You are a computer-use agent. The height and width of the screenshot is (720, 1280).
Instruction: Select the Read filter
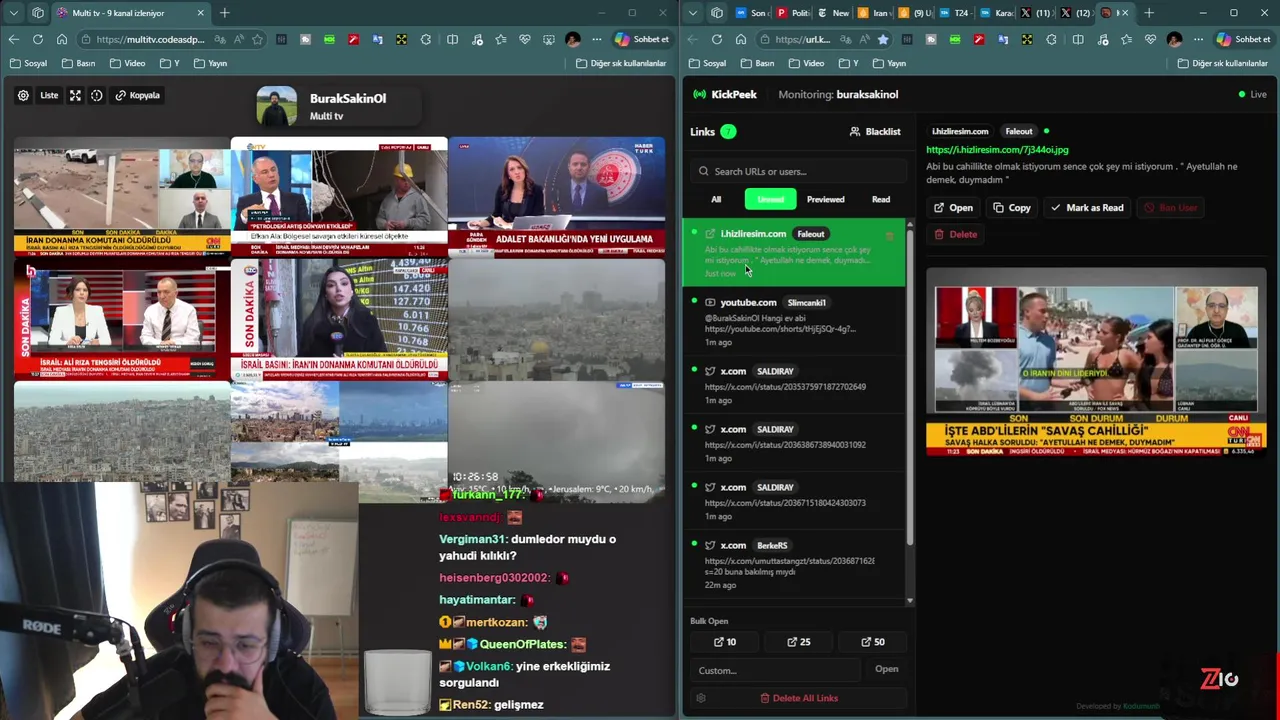(x=881, y=199)
